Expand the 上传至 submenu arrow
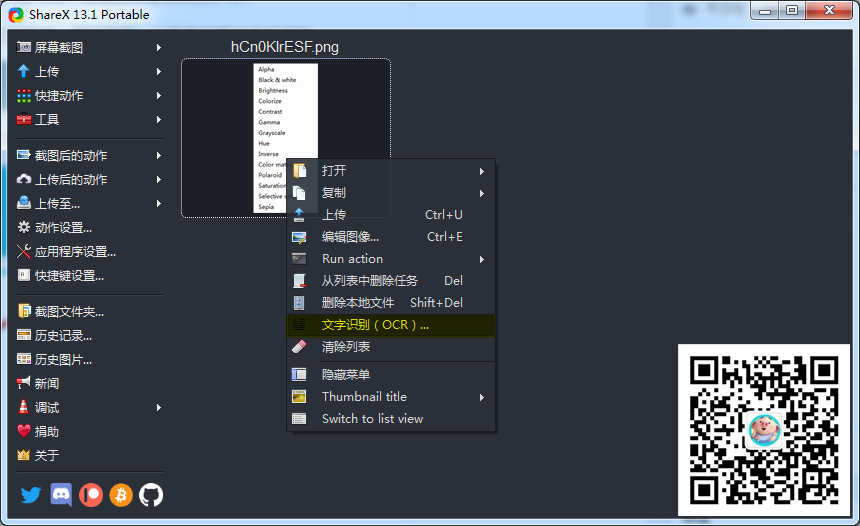 tap(159, 203)
